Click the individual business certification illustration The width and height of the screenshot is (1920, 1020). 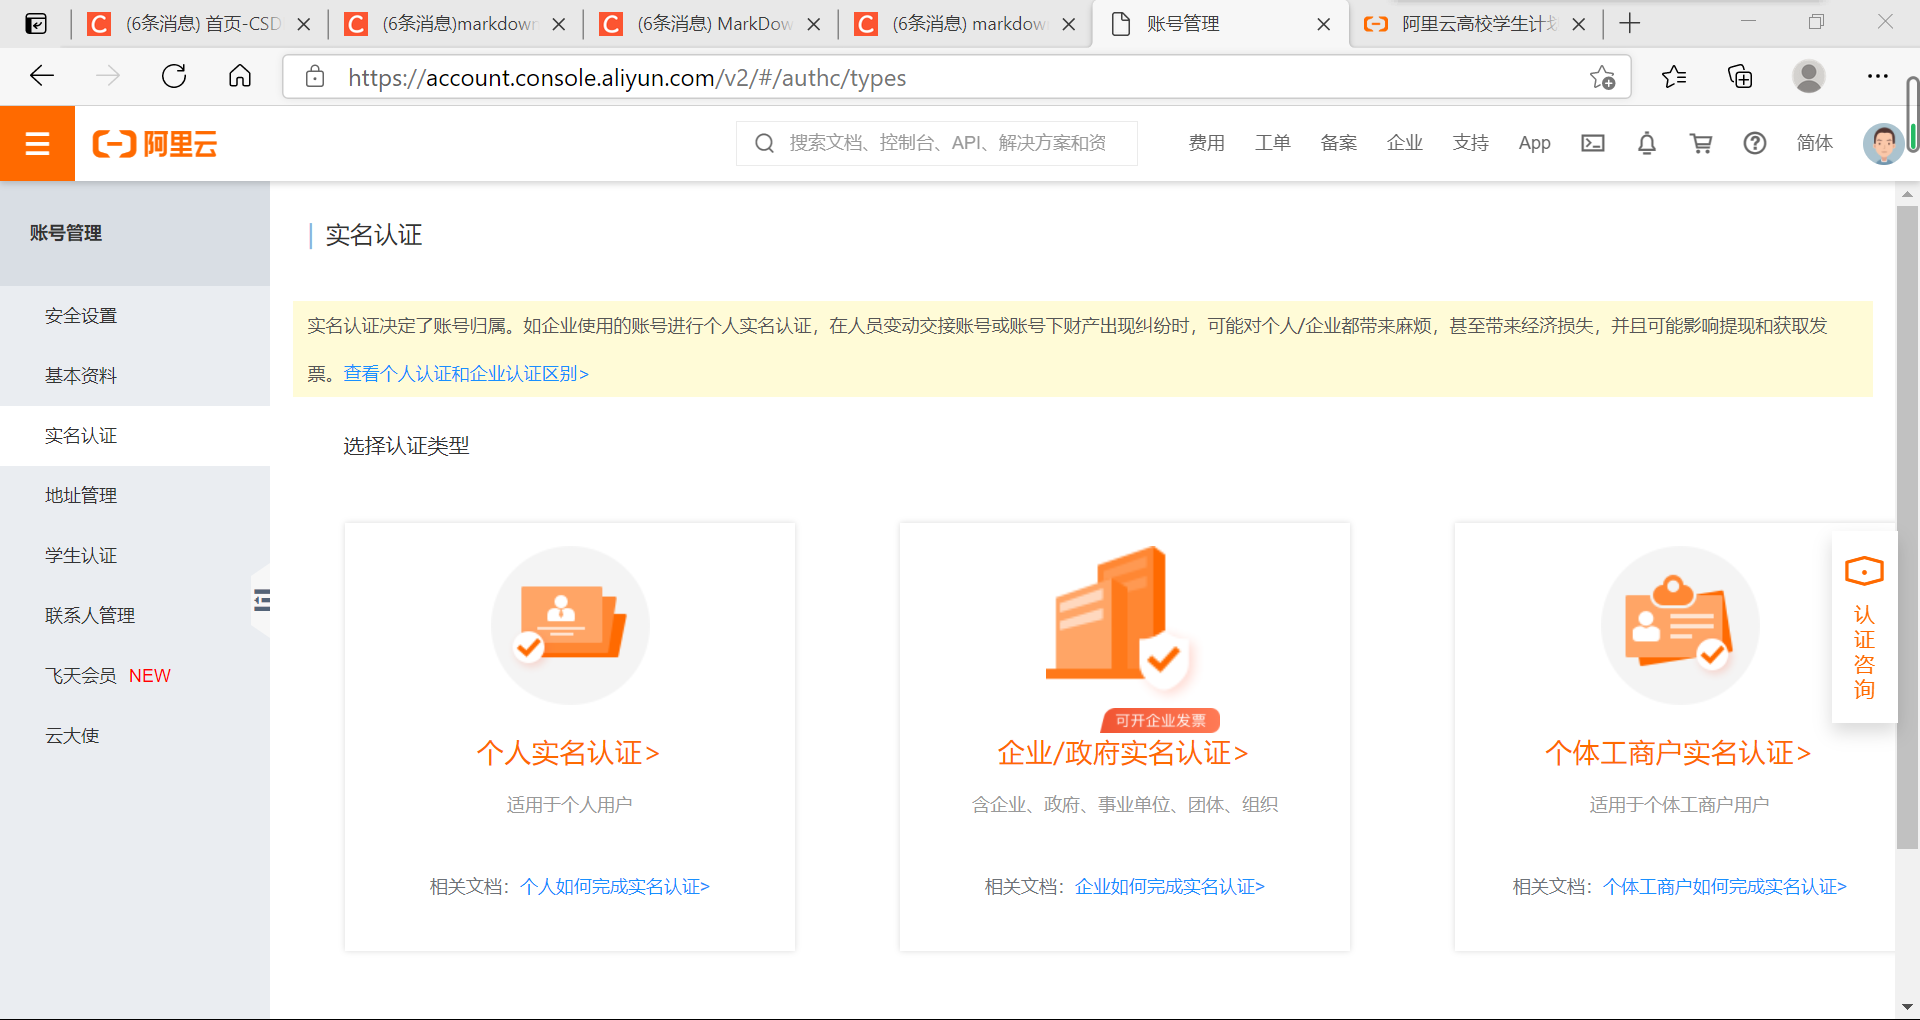1680,625
